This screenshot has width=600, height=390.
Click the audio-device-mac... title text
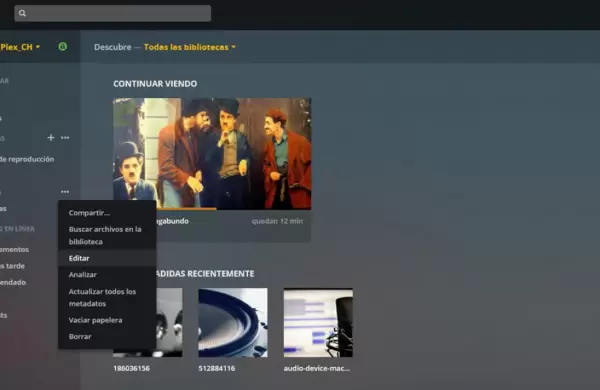(317, 368)
